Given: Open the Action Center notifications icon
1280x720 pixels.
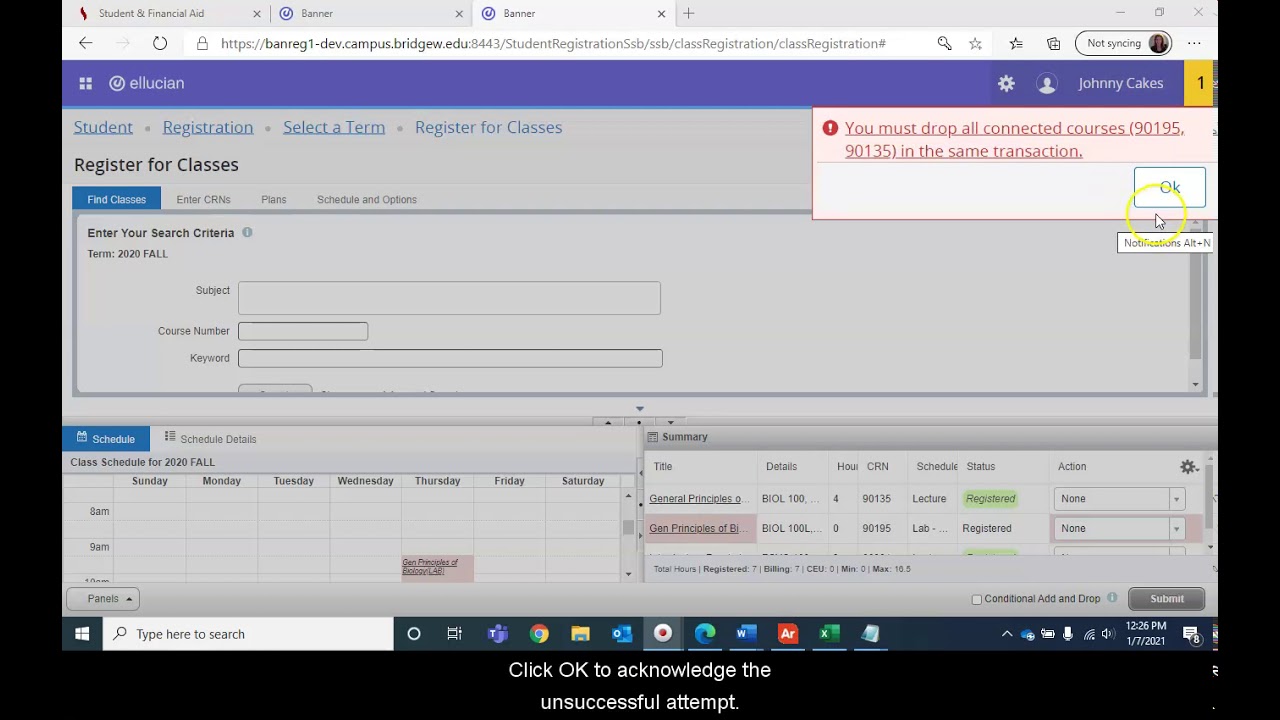Looking at the screenshot, I should (1192, 634).
